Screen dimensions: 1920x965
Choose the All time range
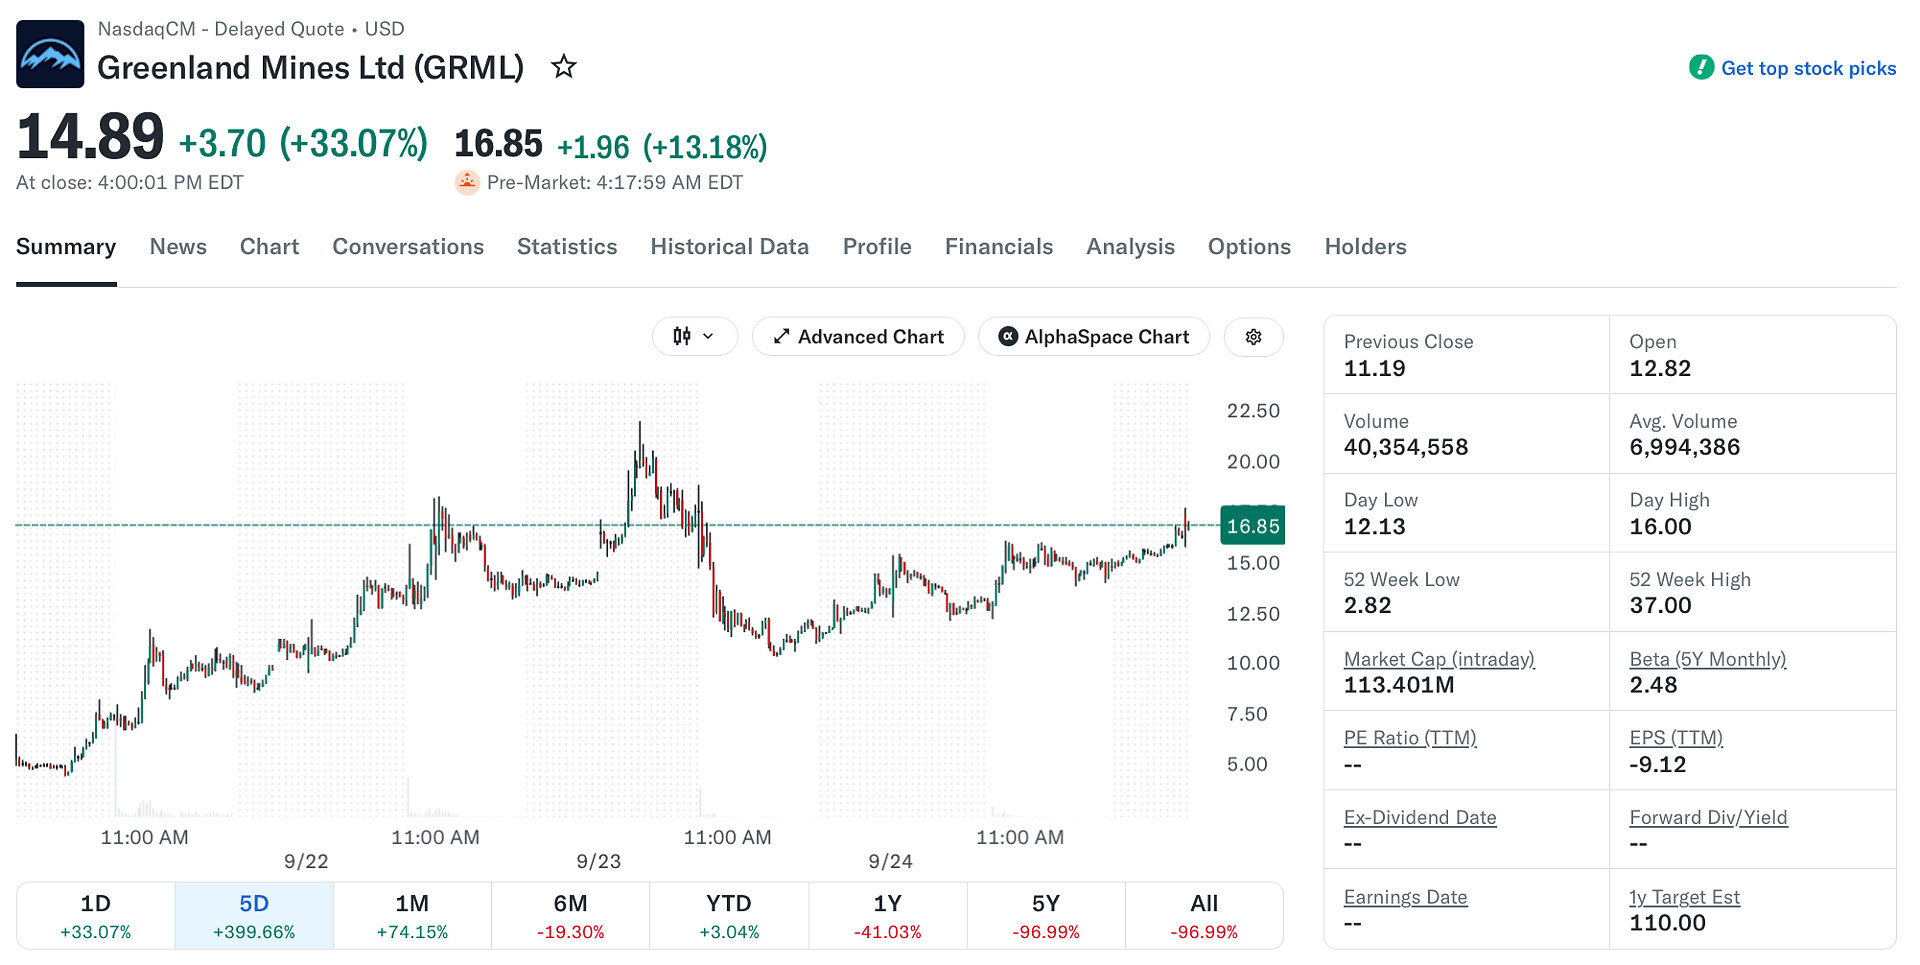(1204, 915)
